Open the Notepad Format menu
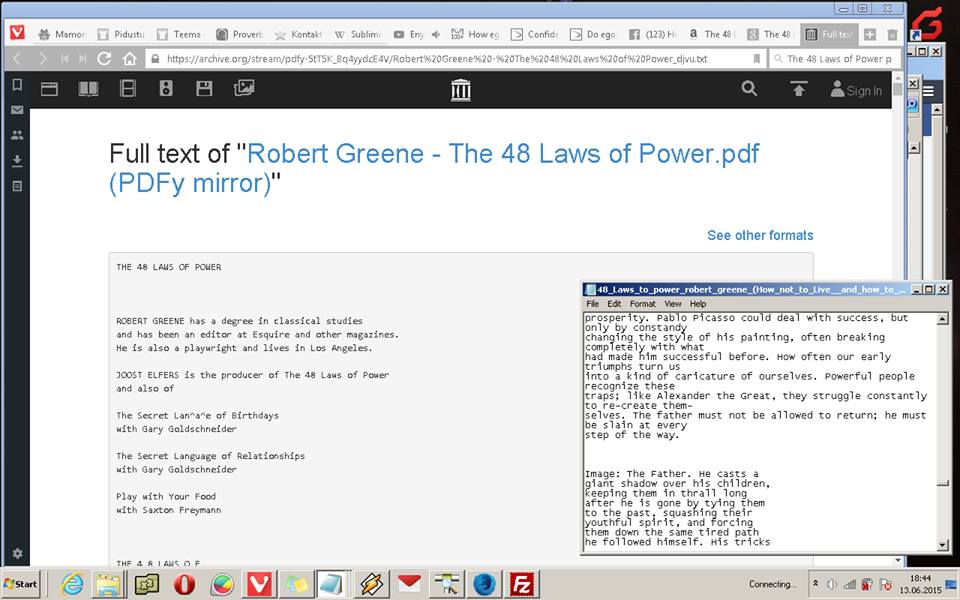This screenshot has height=600, width=960. point(642,304)
